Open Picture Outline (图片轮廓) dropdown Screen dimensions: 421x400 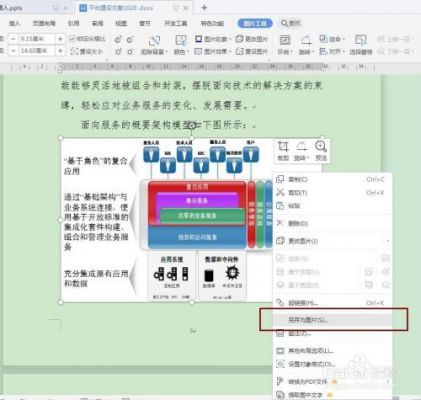pyautogui.click(x=213, y=39)
